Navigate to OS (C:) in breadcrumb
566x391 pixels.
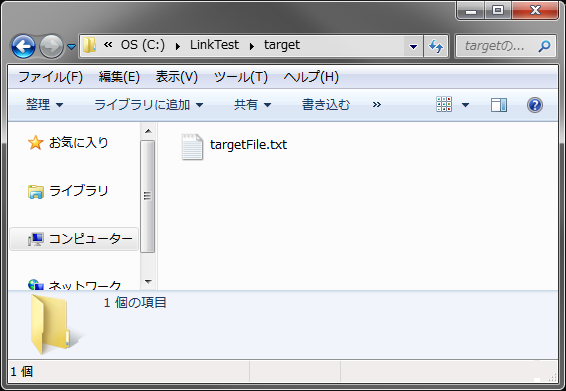[x=143, y=45]
